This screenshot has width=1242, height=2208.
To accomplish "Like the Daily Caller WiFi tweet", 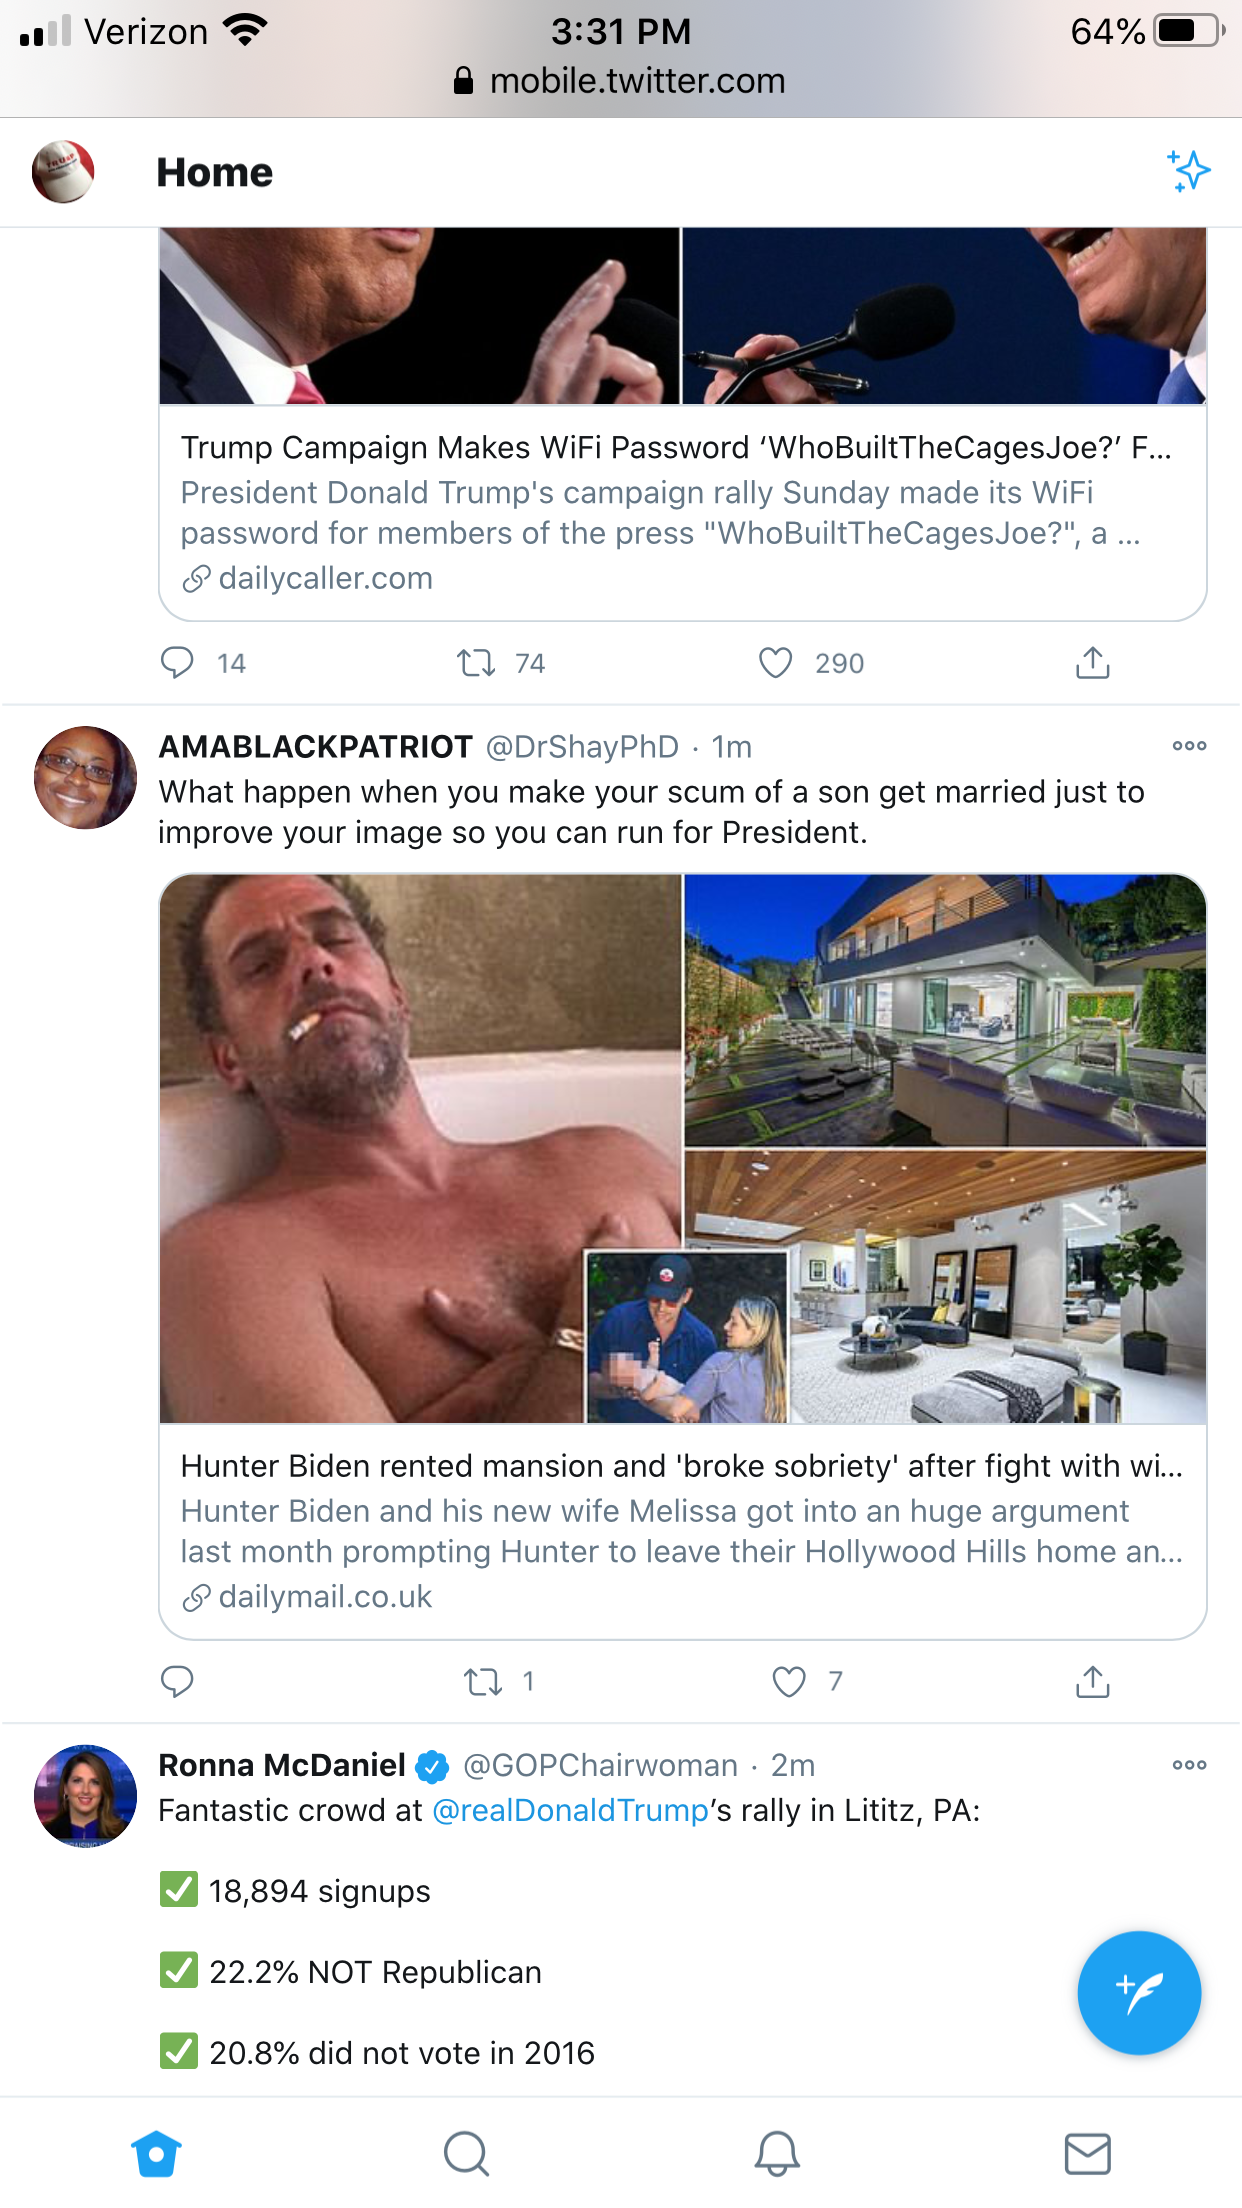I will 776,663.
